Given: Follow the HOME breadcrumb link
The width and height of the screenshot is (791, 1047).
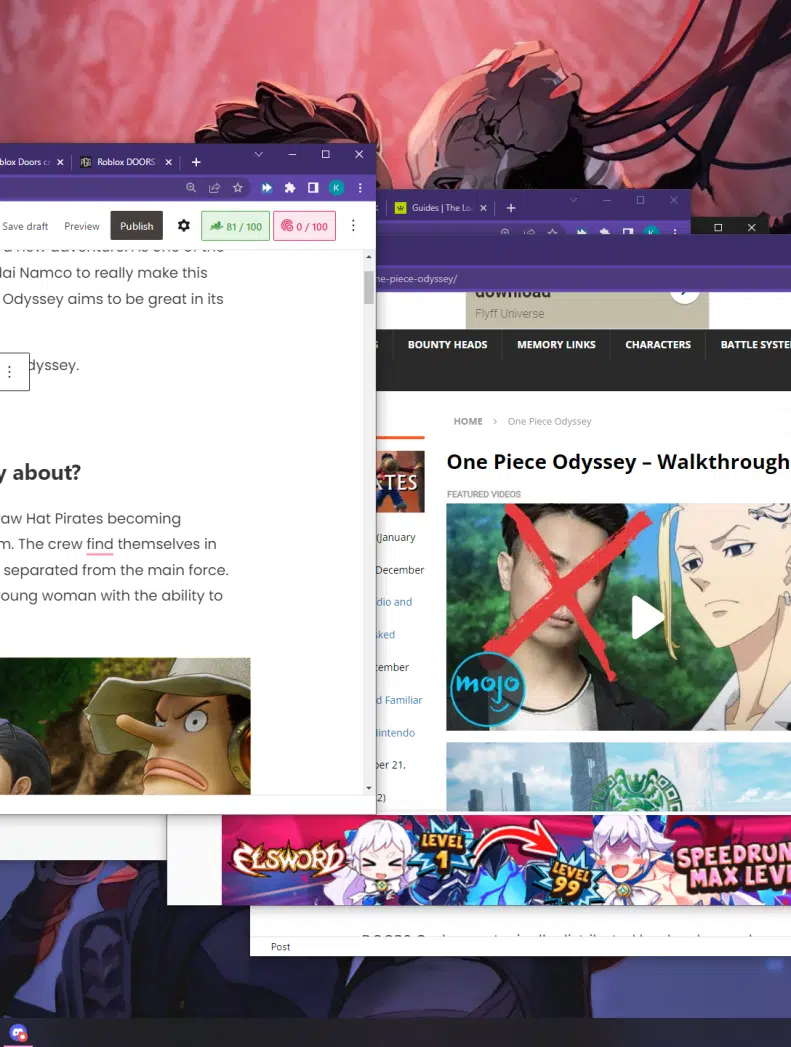Looking at the screenshot, I should click(x=468, y=421).
